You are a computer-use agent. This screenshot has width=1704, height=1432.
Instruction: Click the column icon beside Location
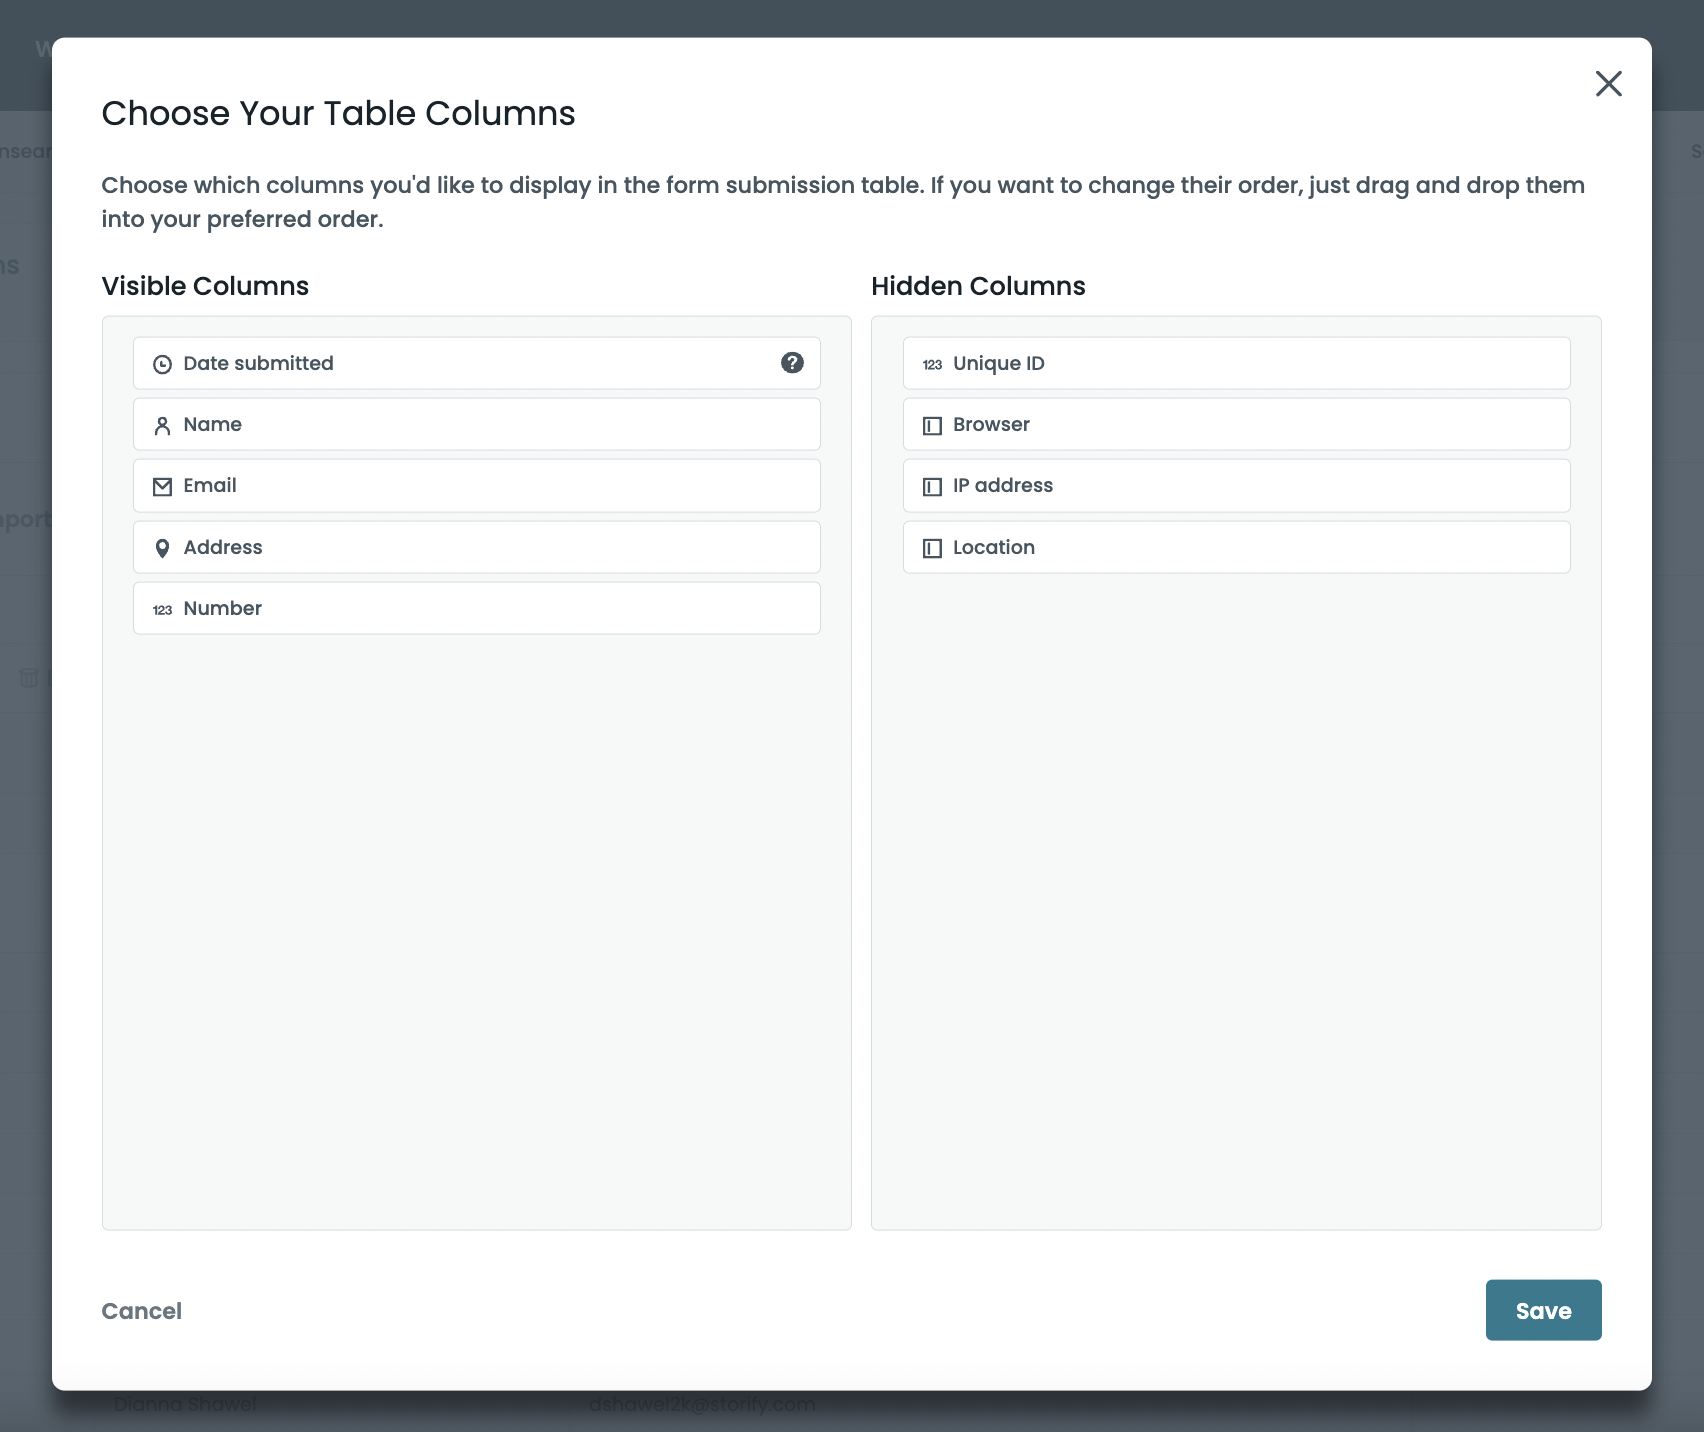pyautogui.click(x=932, y=548)
